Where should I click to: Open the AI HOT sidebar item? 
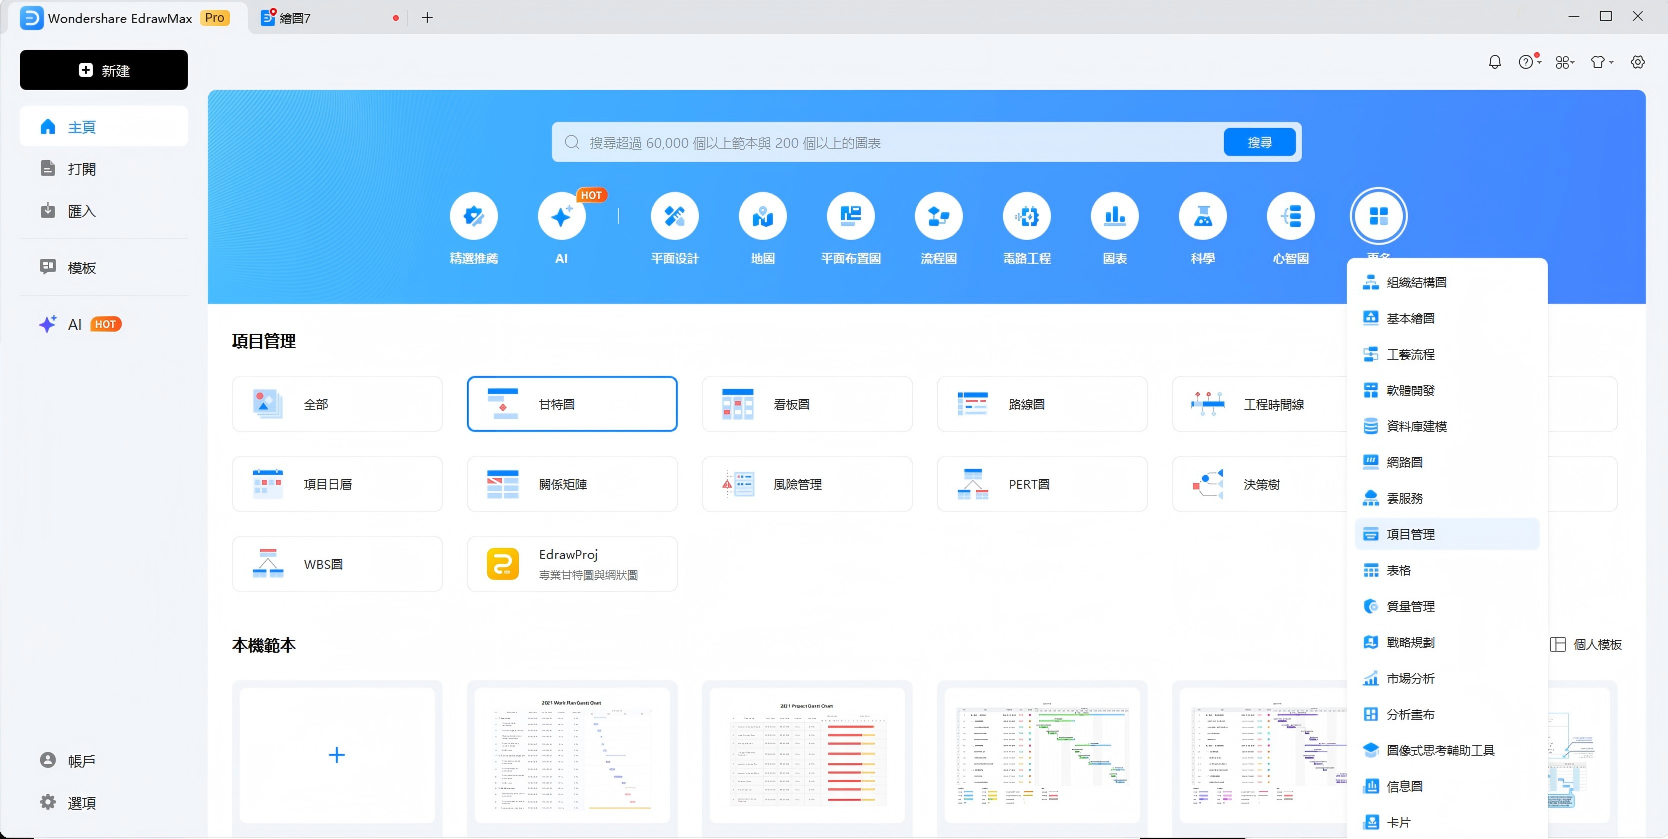click(x=104, y=324)
